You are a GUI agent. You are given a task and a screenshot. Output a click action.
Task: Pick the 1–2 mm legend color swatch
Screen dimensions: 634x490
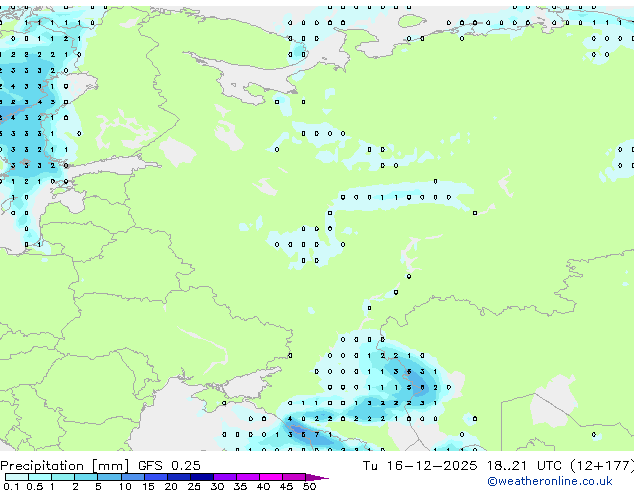(x=63, y=477)
